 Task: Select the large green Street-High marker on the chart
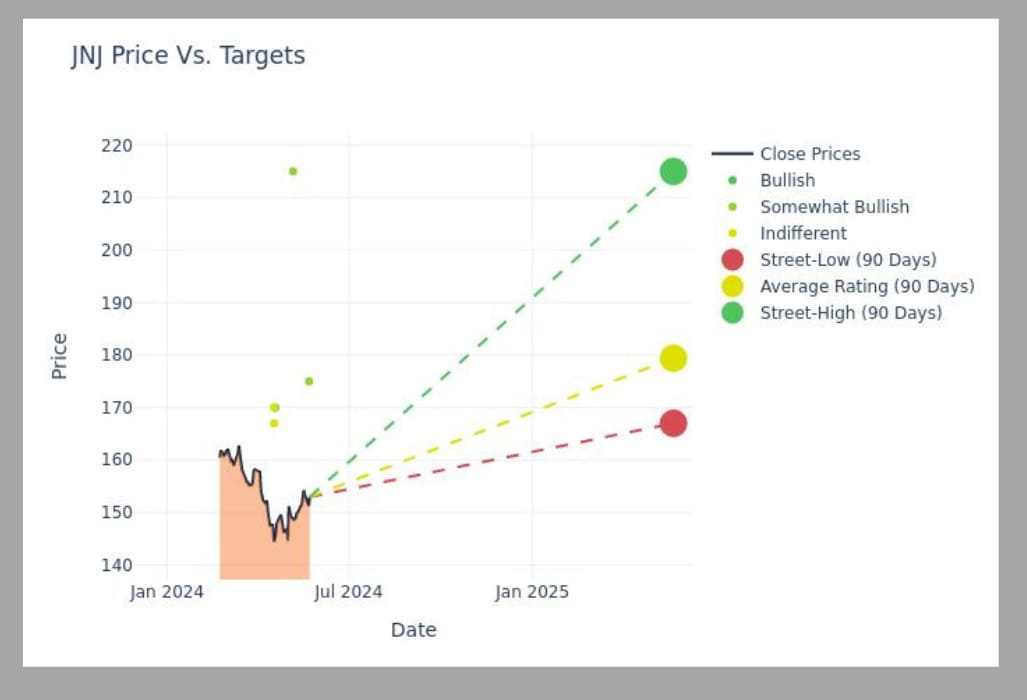tap(673, 172)
